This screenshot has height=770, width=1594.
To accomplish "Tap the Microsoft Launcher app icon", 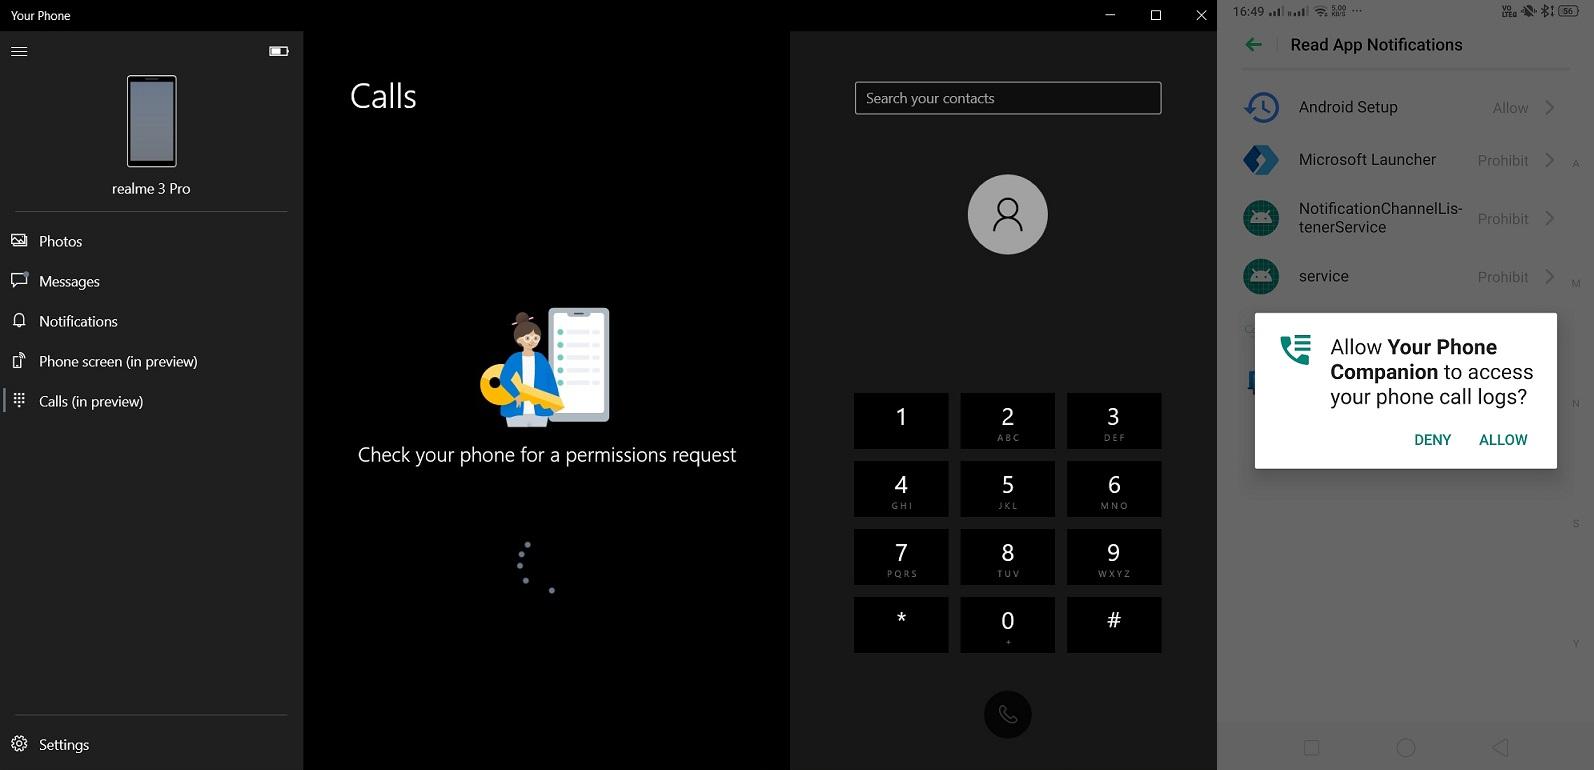I will point(1261,160).
